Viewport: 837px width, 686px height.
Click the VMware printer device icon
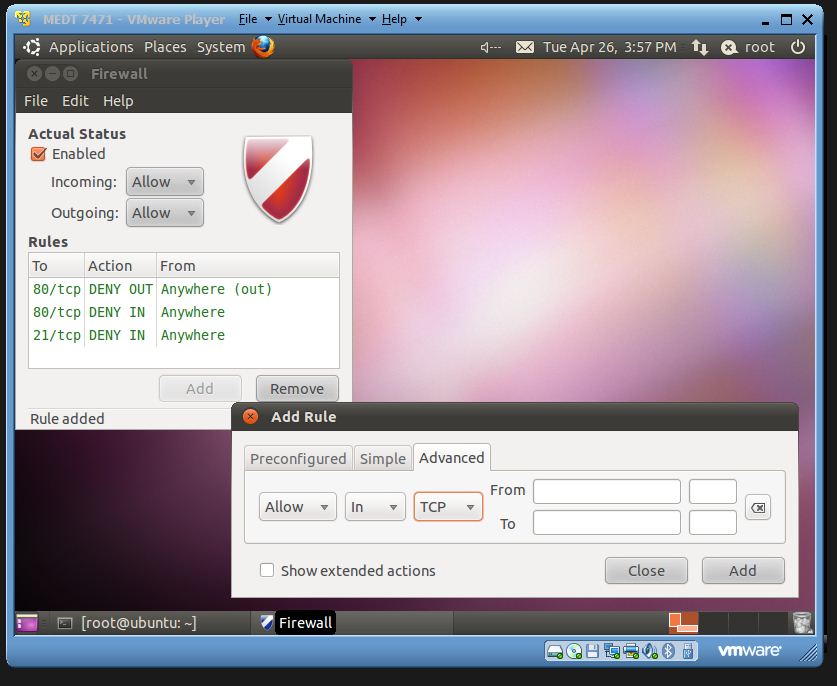coord(631,651)
